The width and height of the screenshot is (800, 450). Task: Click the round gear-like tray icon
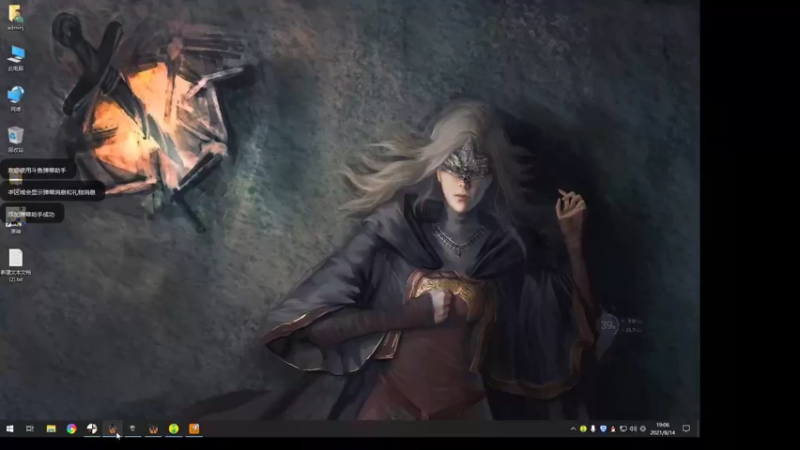click(x=643, y=429)
